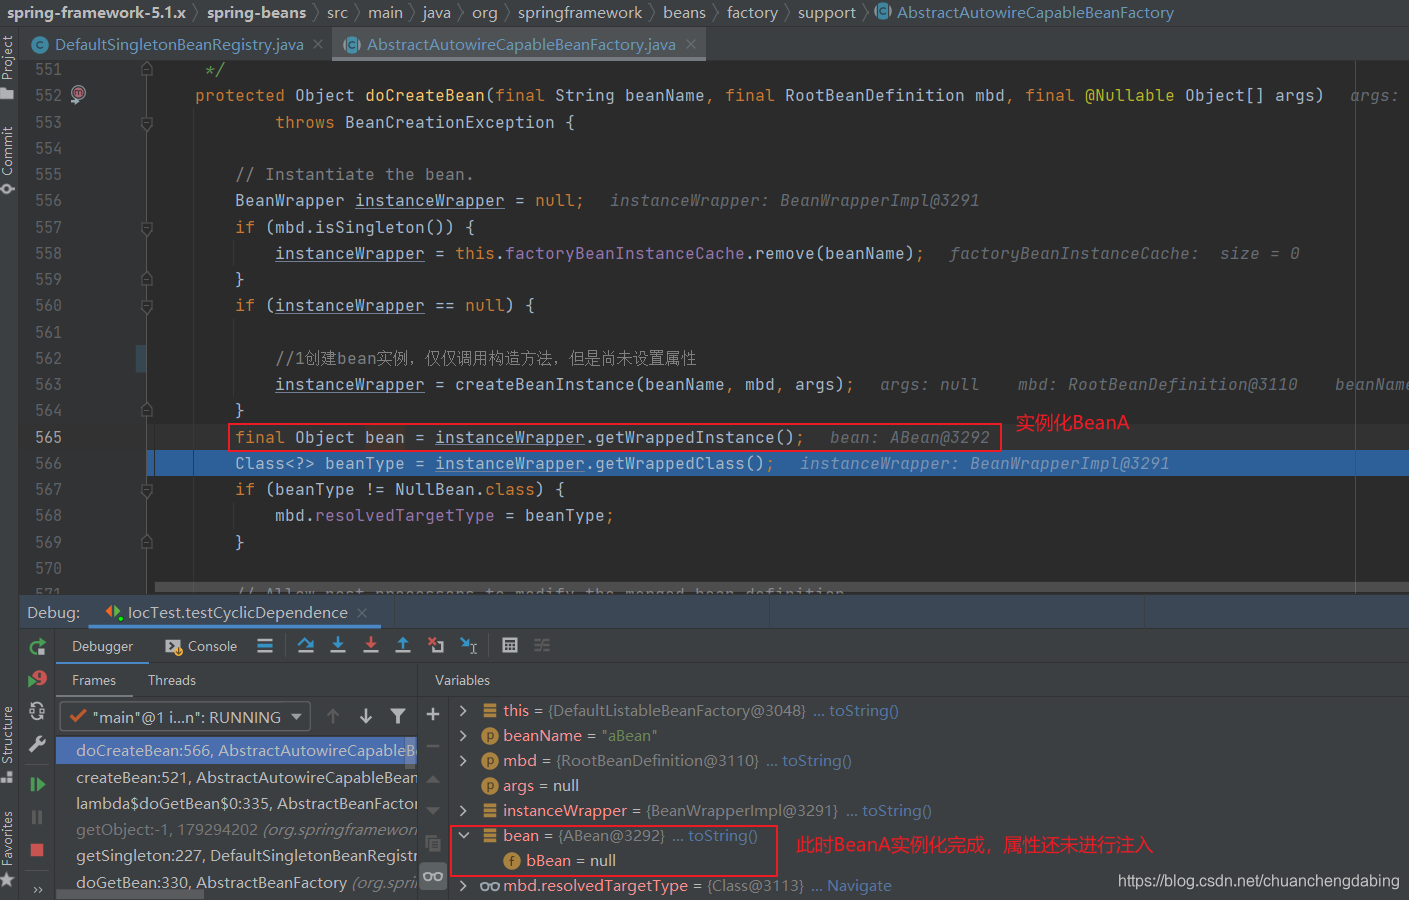Click the spring-beans breadcrumb
The width and height of the screenshot is (1409, 900).
point(257,12)
